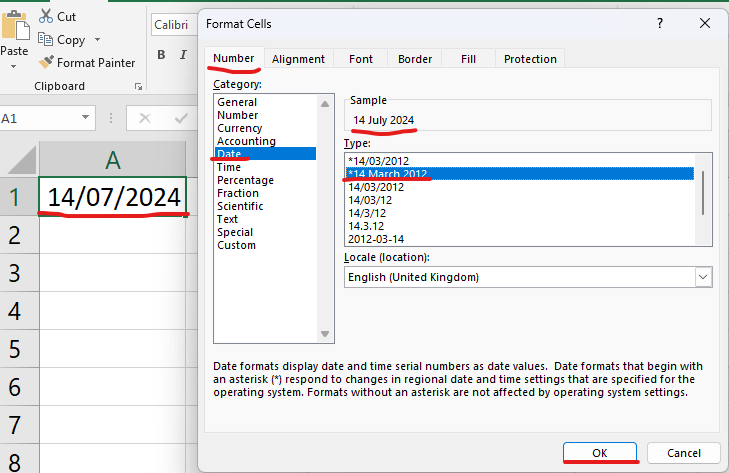Choose type *14 March 2012
Image resolution: width=729 pixels, height=473 pixels.
click(x=520, y=173)
